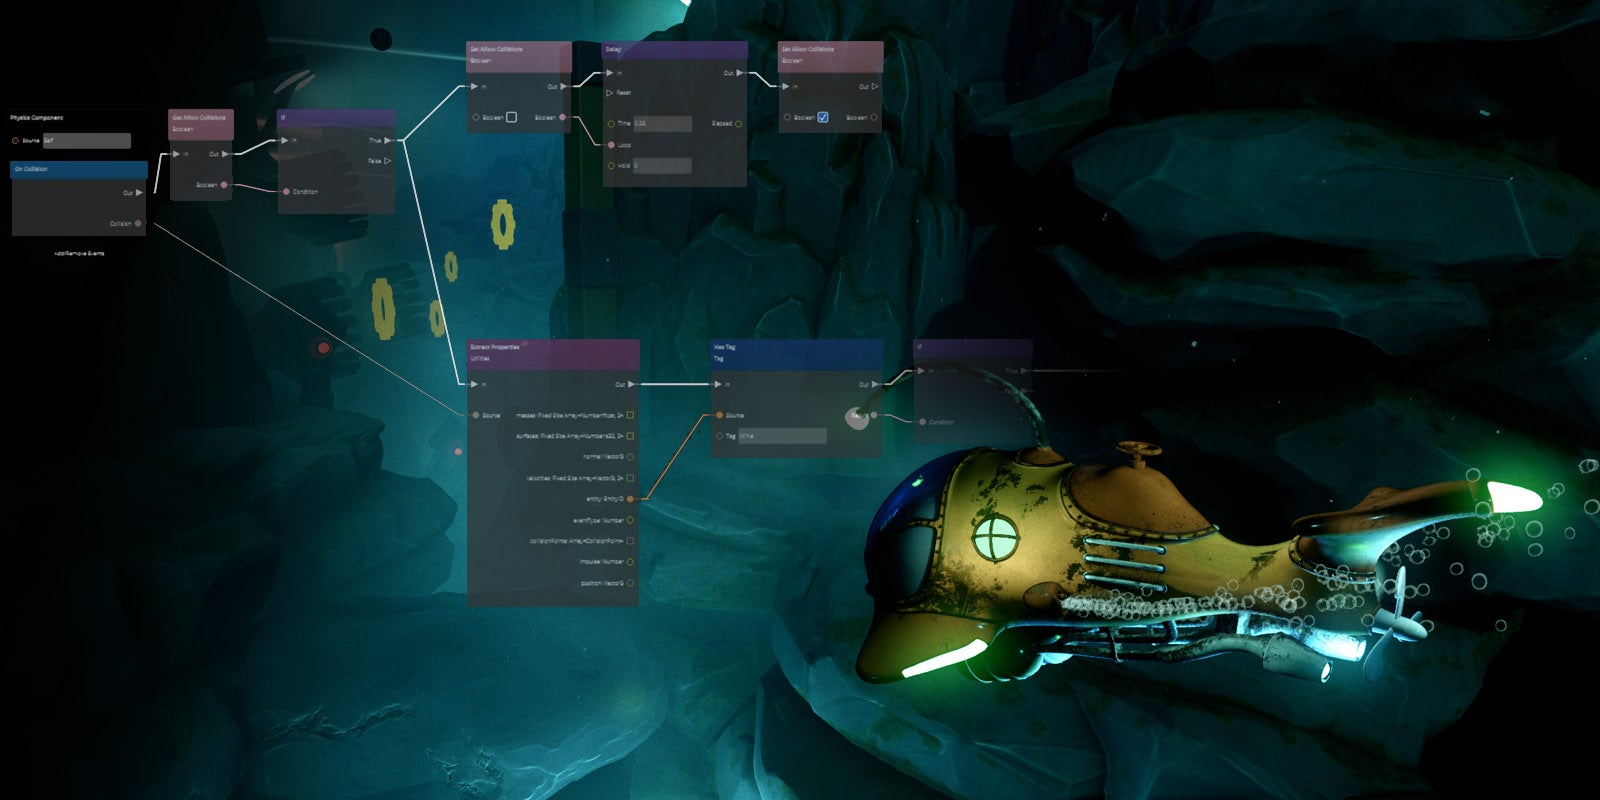Click the Source input port on Has Tag

tap(719, 415)
